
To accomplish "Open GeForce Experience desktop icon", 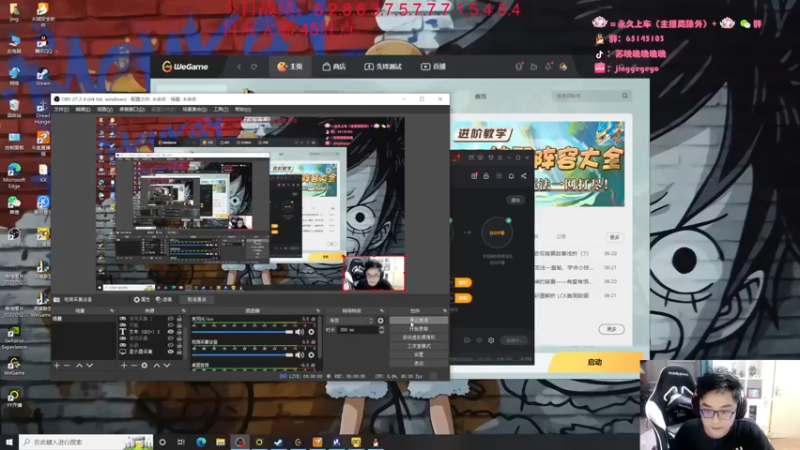I will click(14, 337).
